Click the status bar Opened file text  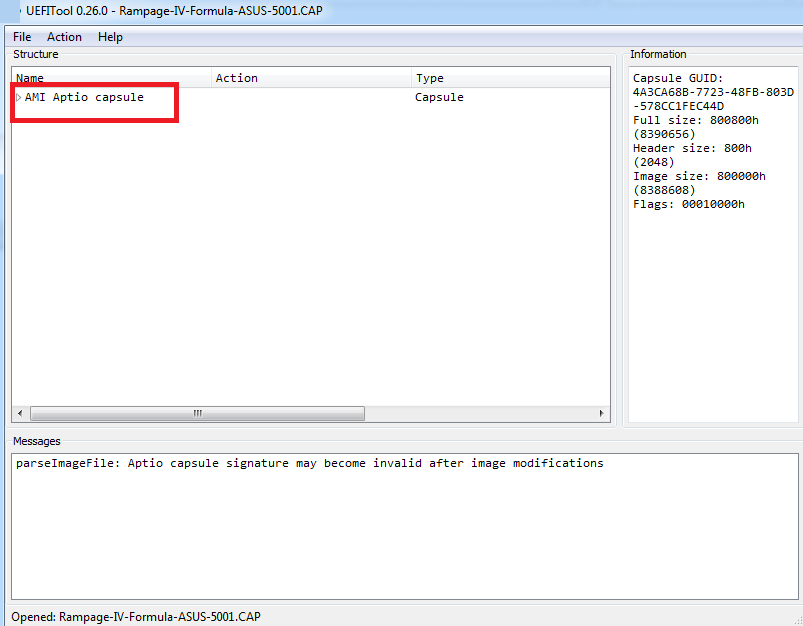tap(136, 616)
